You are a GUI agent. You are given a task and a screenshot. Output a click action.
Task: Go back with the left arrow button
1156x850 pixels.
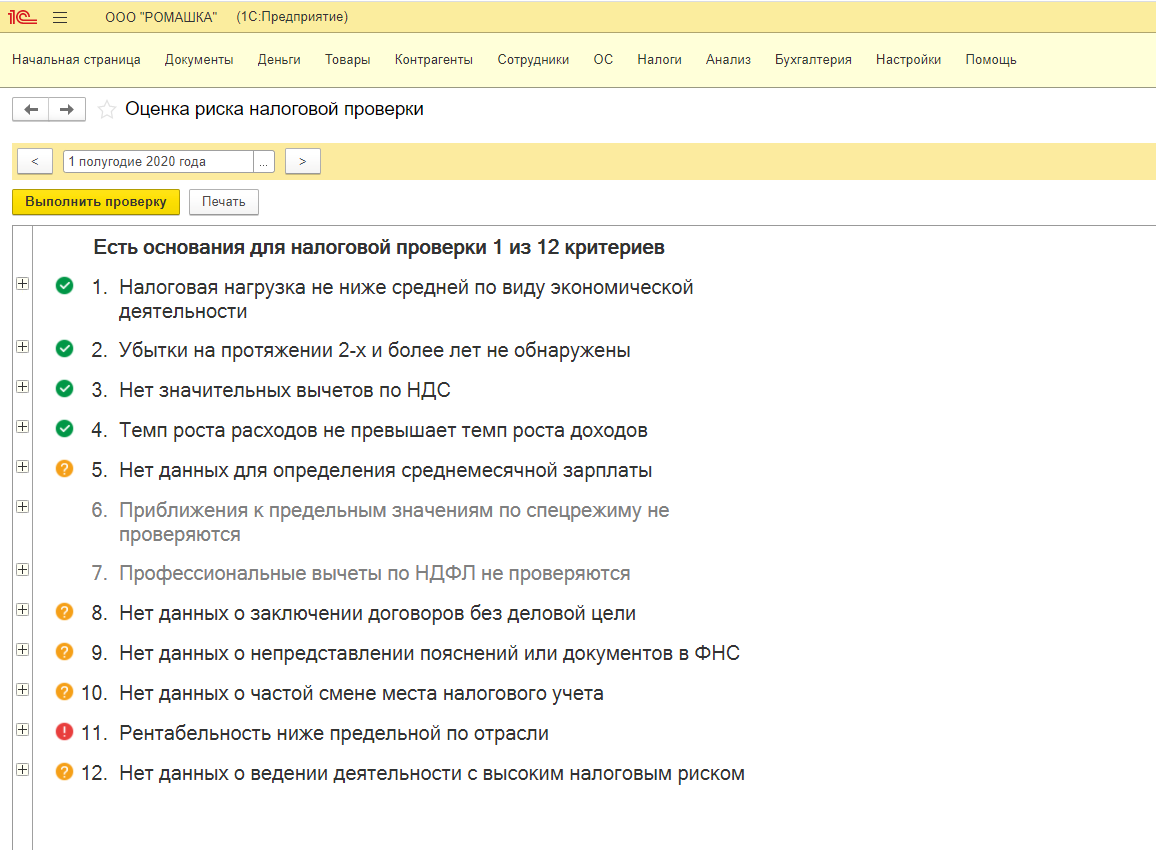pos(31,109)
